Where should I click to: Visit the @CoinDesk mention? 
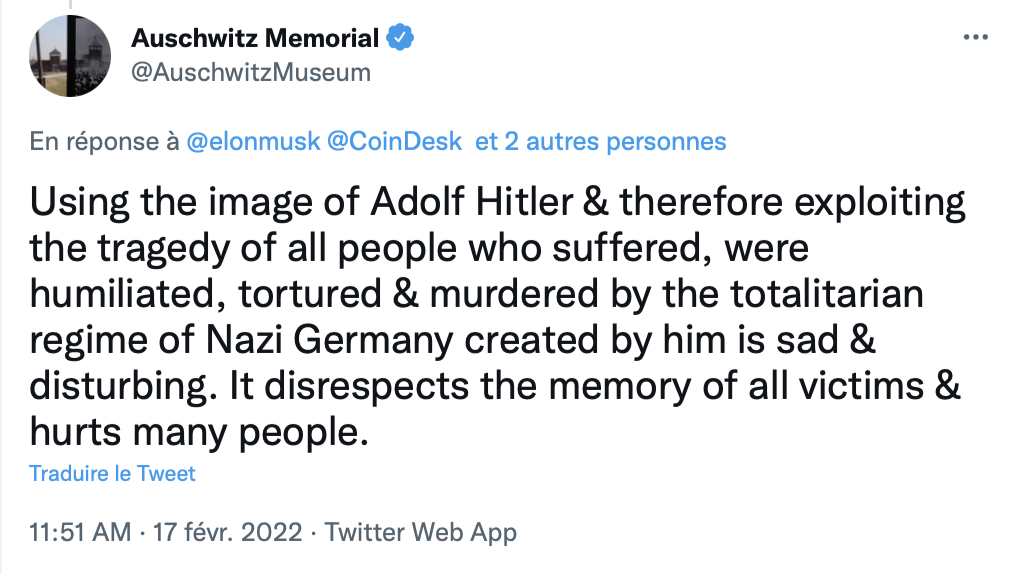click(x=394, y=141)
